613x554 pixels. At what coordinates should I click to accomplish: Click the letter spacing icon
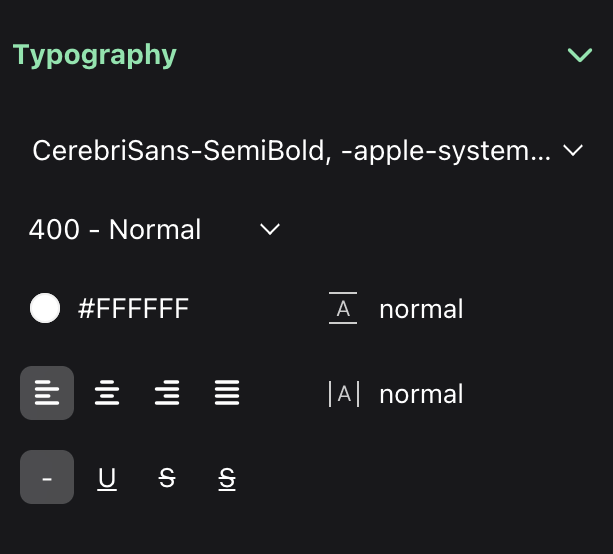[x=343, y=394]
